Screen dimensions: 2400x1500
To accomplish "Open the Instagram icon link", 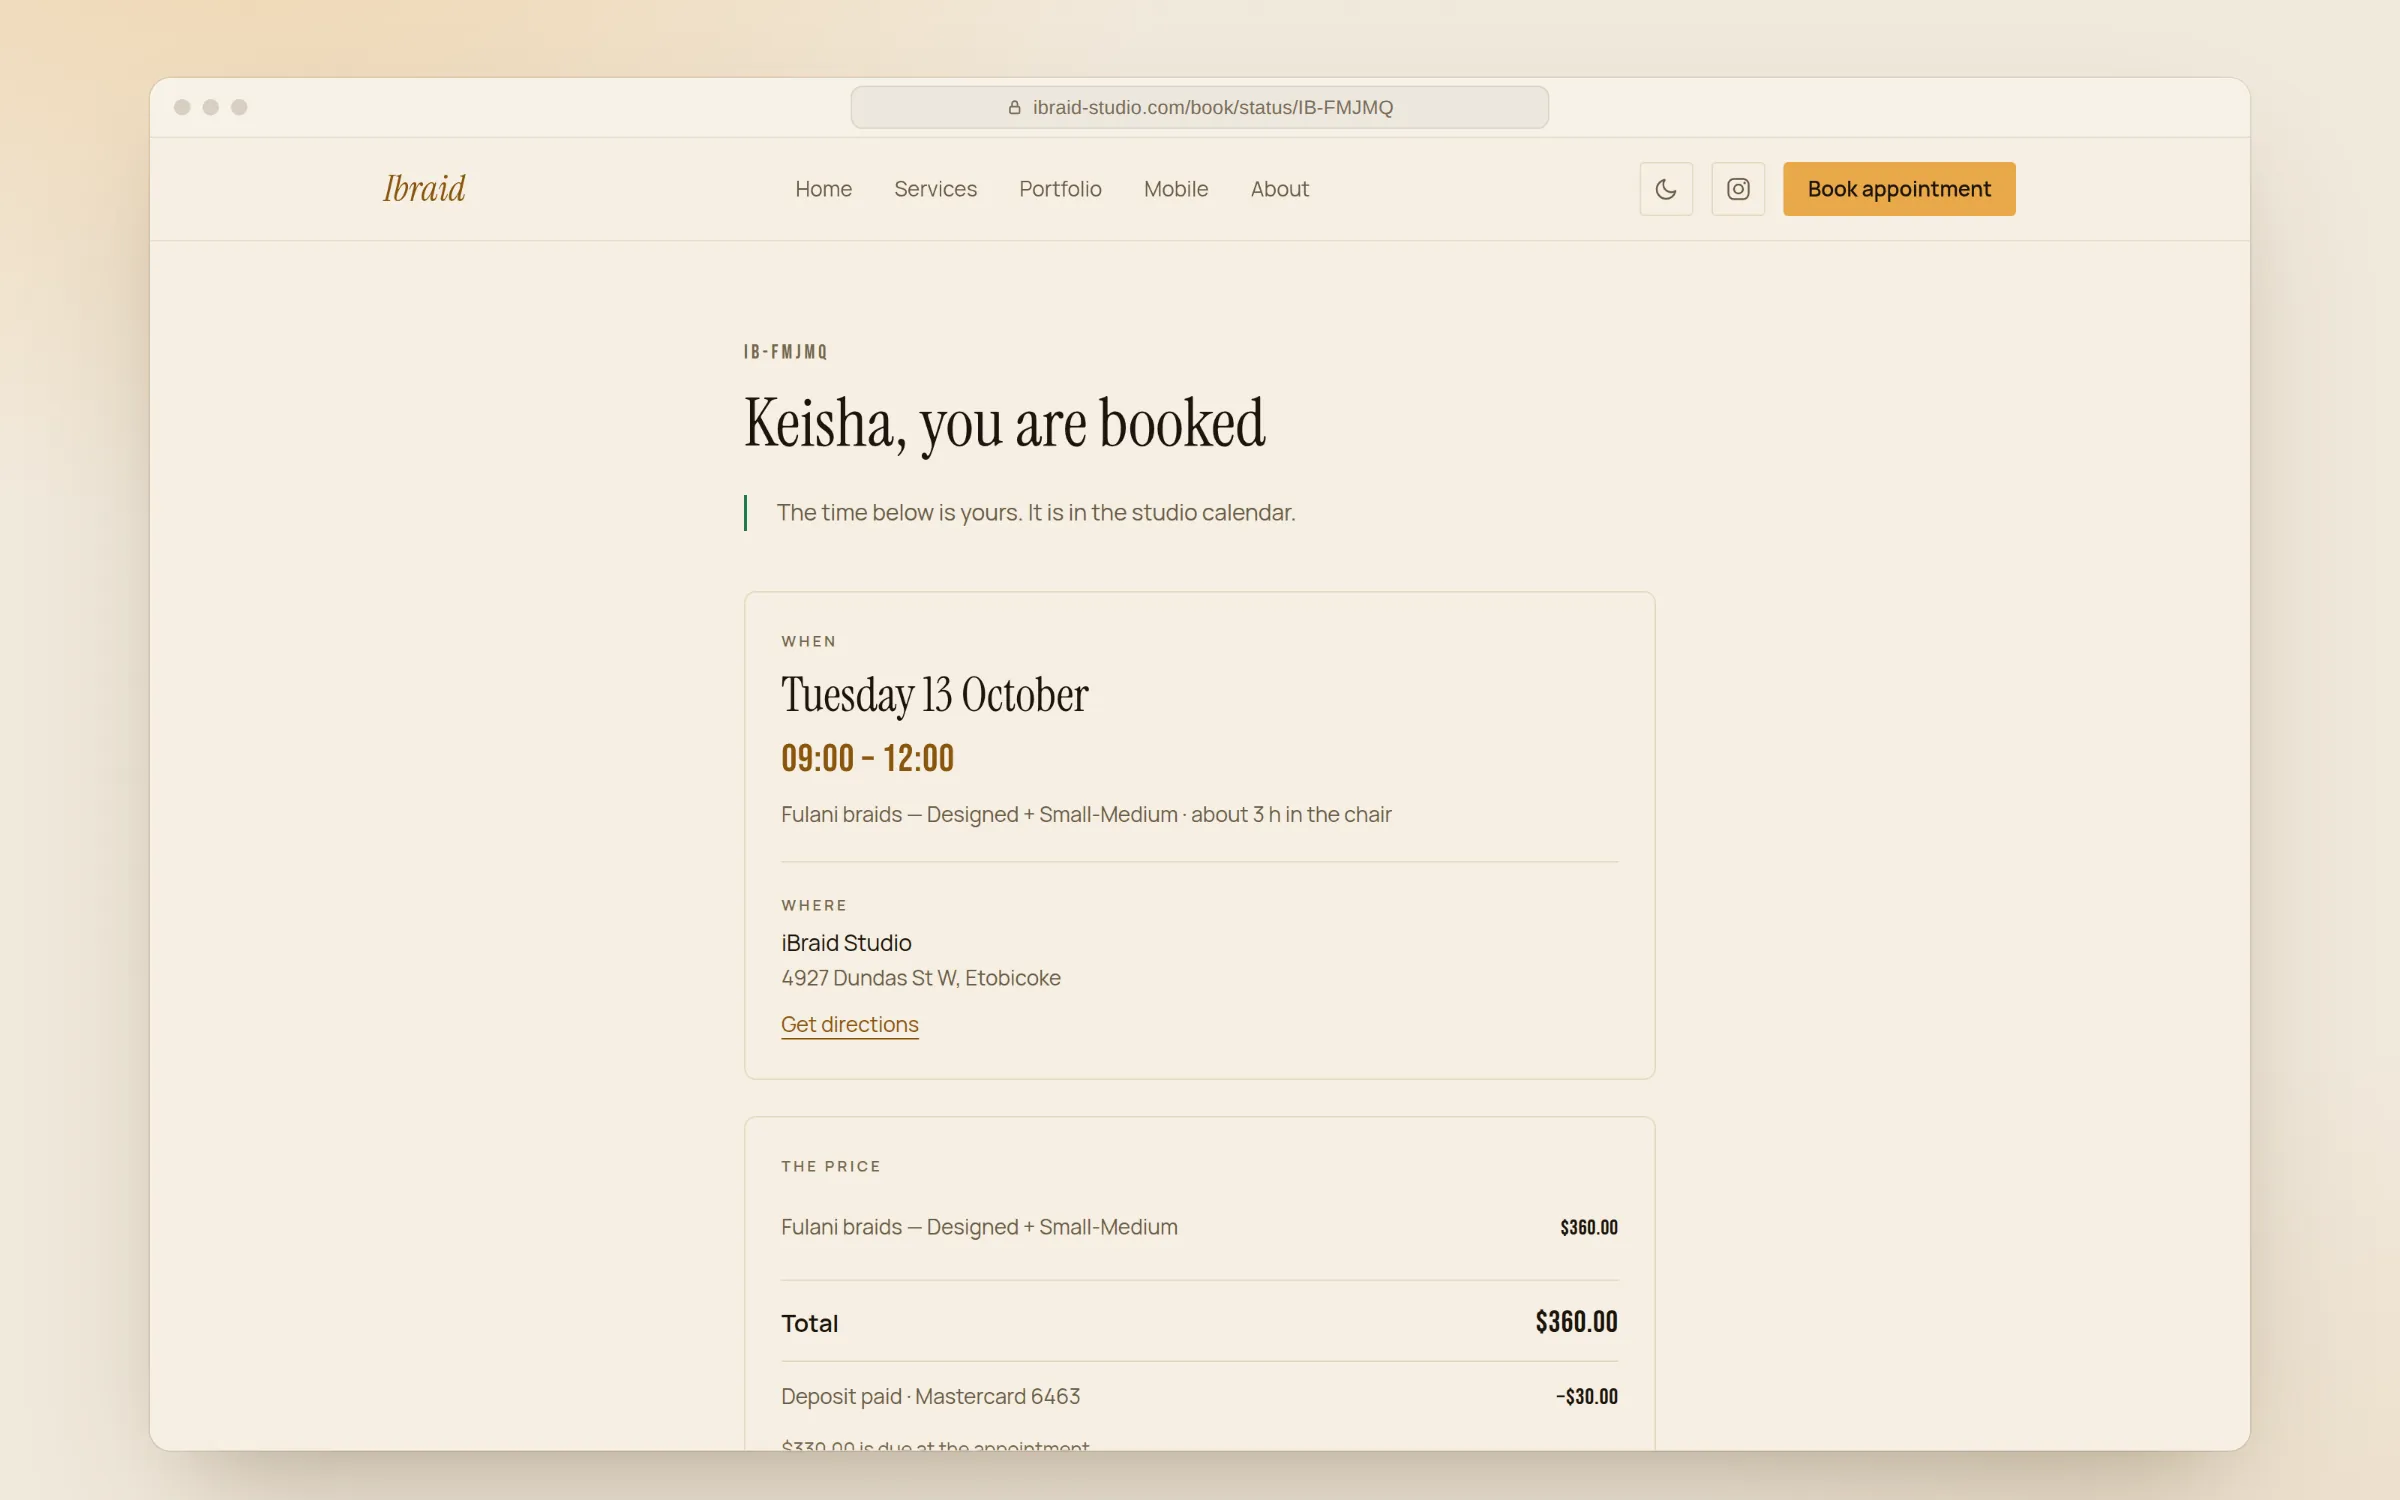I will pyautogui.click(x=1738, y=189).
